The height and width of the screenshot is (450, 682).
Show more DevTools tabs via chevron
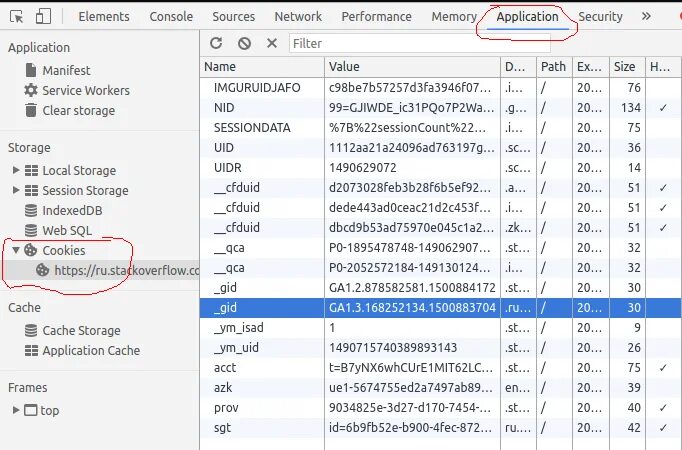pyautogui.click(x=646, y=17)
